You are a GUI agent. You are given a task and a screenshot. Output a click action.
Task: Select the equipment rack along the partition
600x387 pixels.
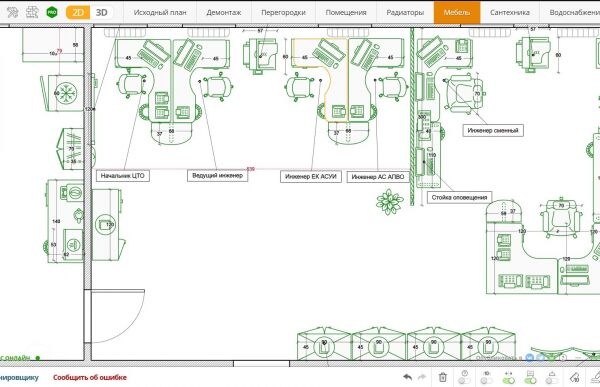click(x=429, y=155)
